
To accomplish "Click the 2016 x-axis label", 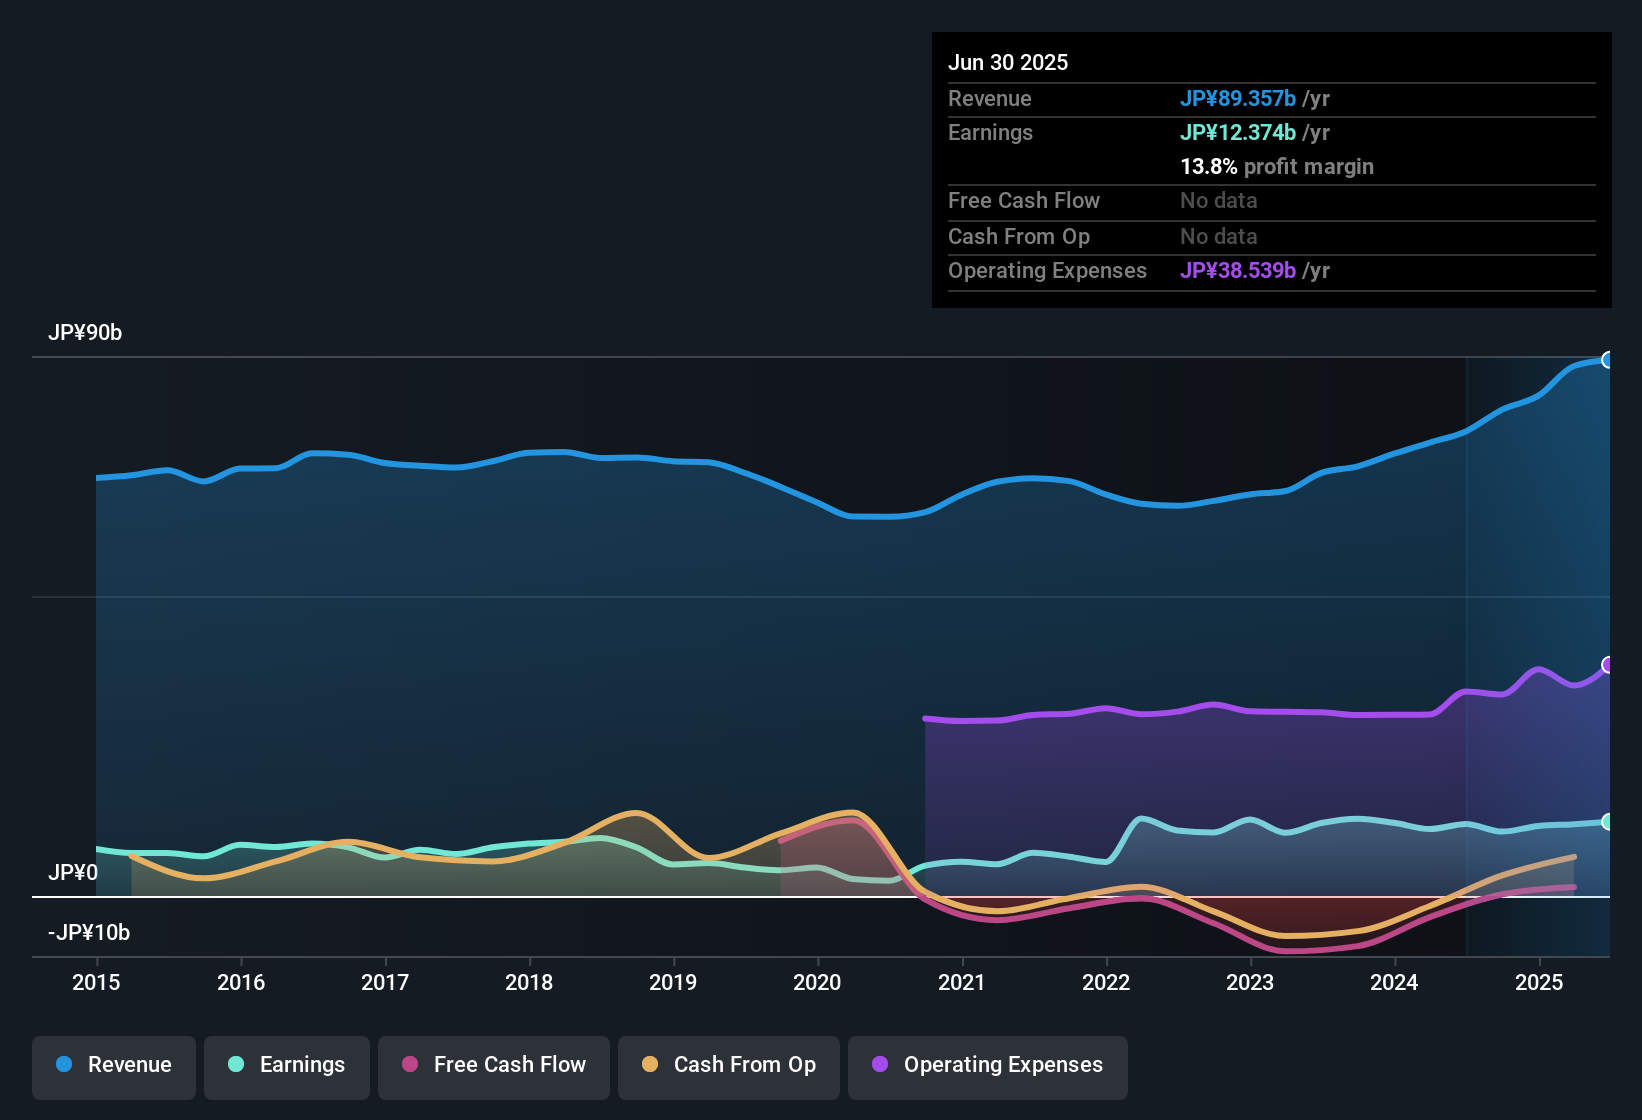I will [x=241, y=983].
